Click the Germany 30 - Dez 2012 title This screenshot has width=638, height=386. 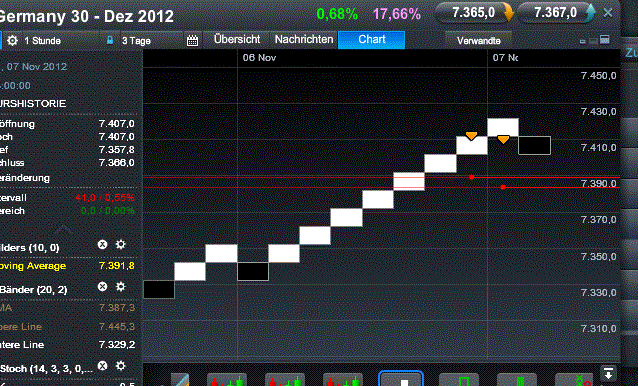86,16
